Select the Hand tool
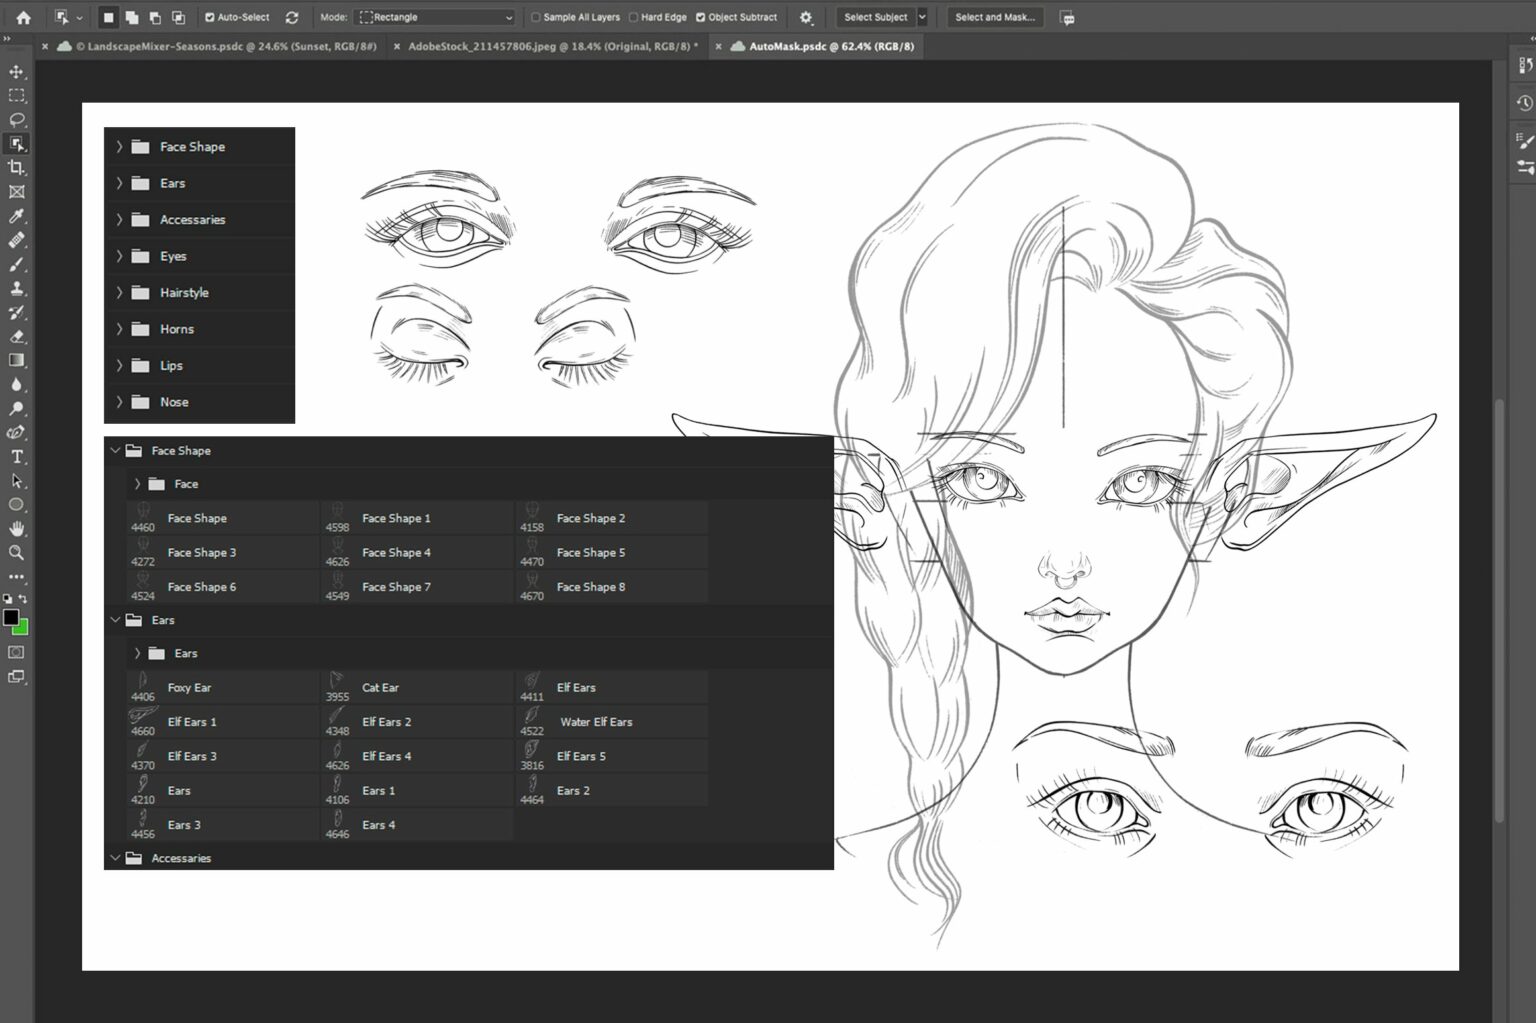Viewport: 1536px width, 1023px height. click(16, 529)
